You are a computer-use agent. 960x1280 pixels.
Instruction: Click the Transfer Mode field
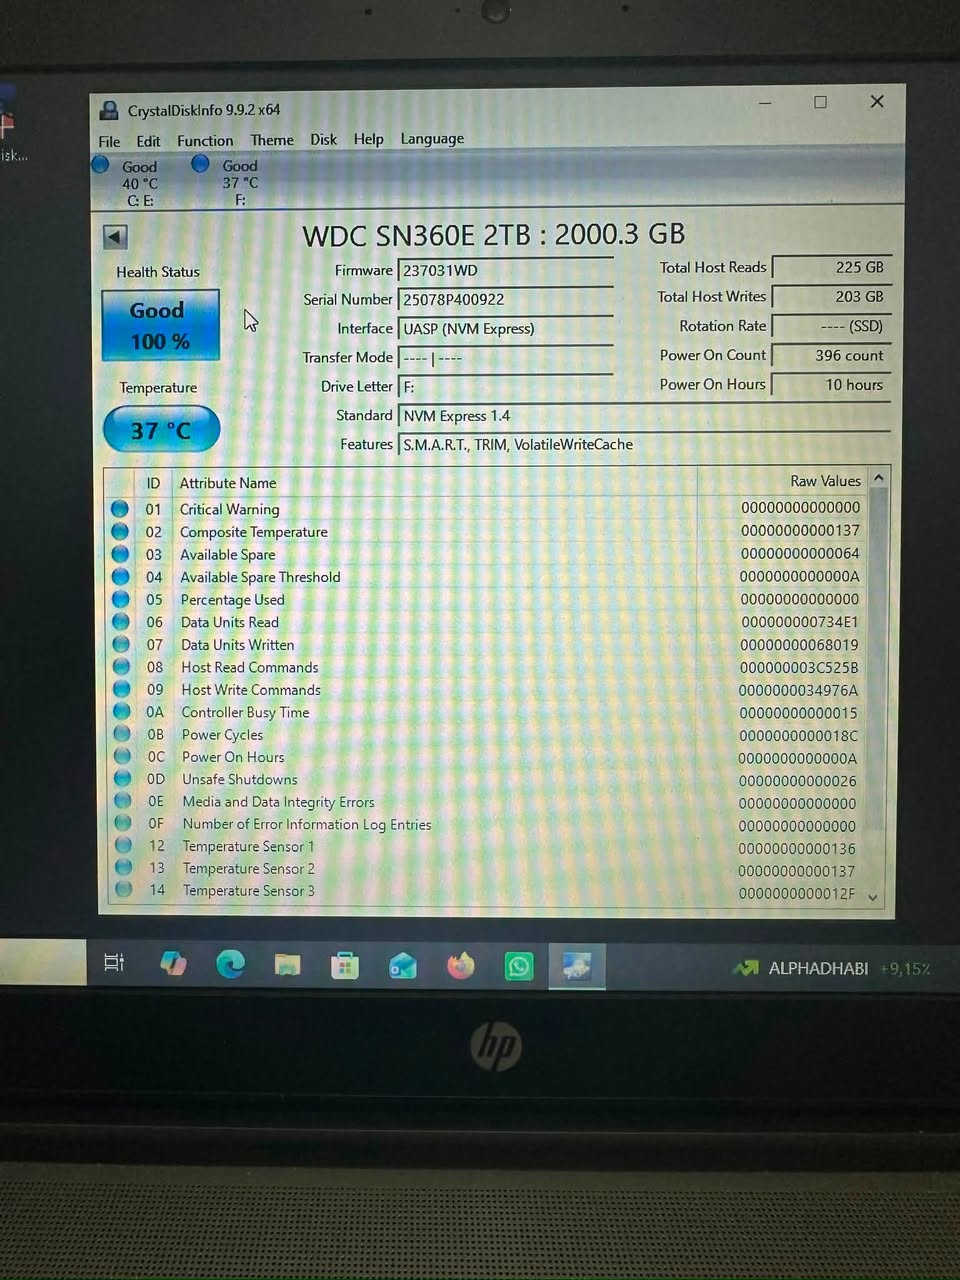tap(505, 357)
